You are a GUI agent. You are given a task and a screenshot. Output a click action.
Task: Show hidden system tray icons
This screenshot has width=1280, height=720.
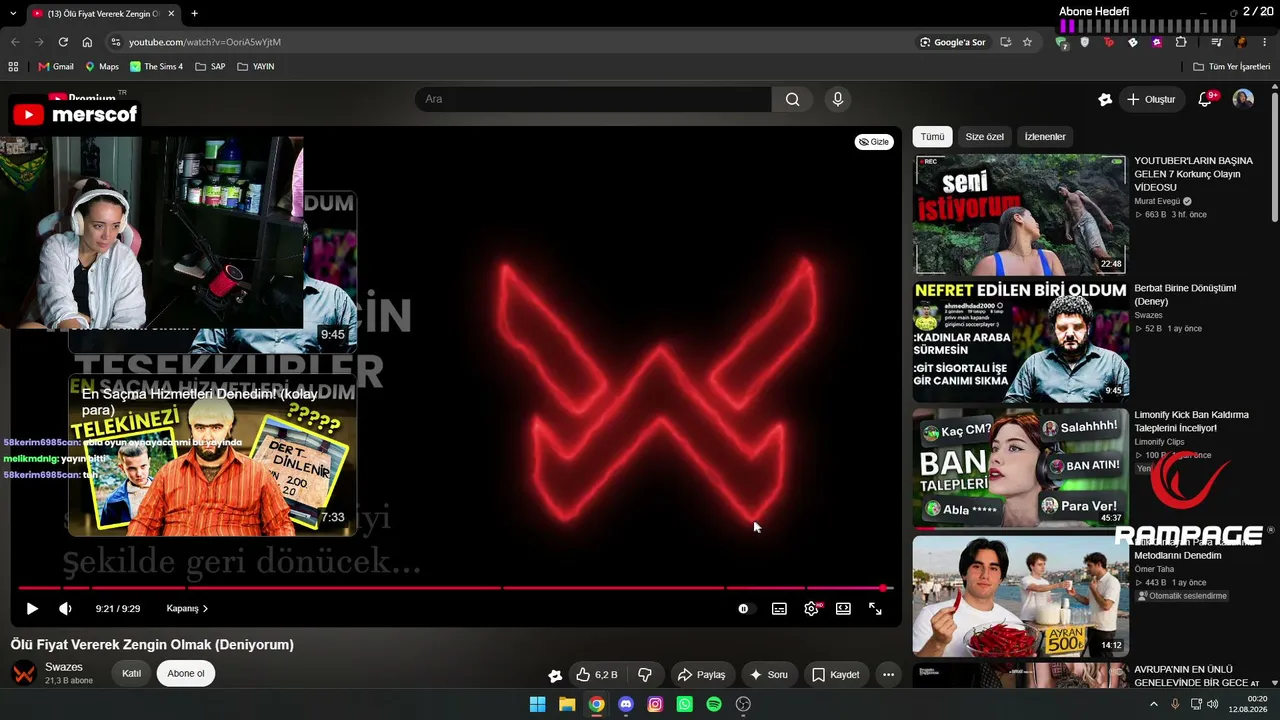[x=1153, y=704]
